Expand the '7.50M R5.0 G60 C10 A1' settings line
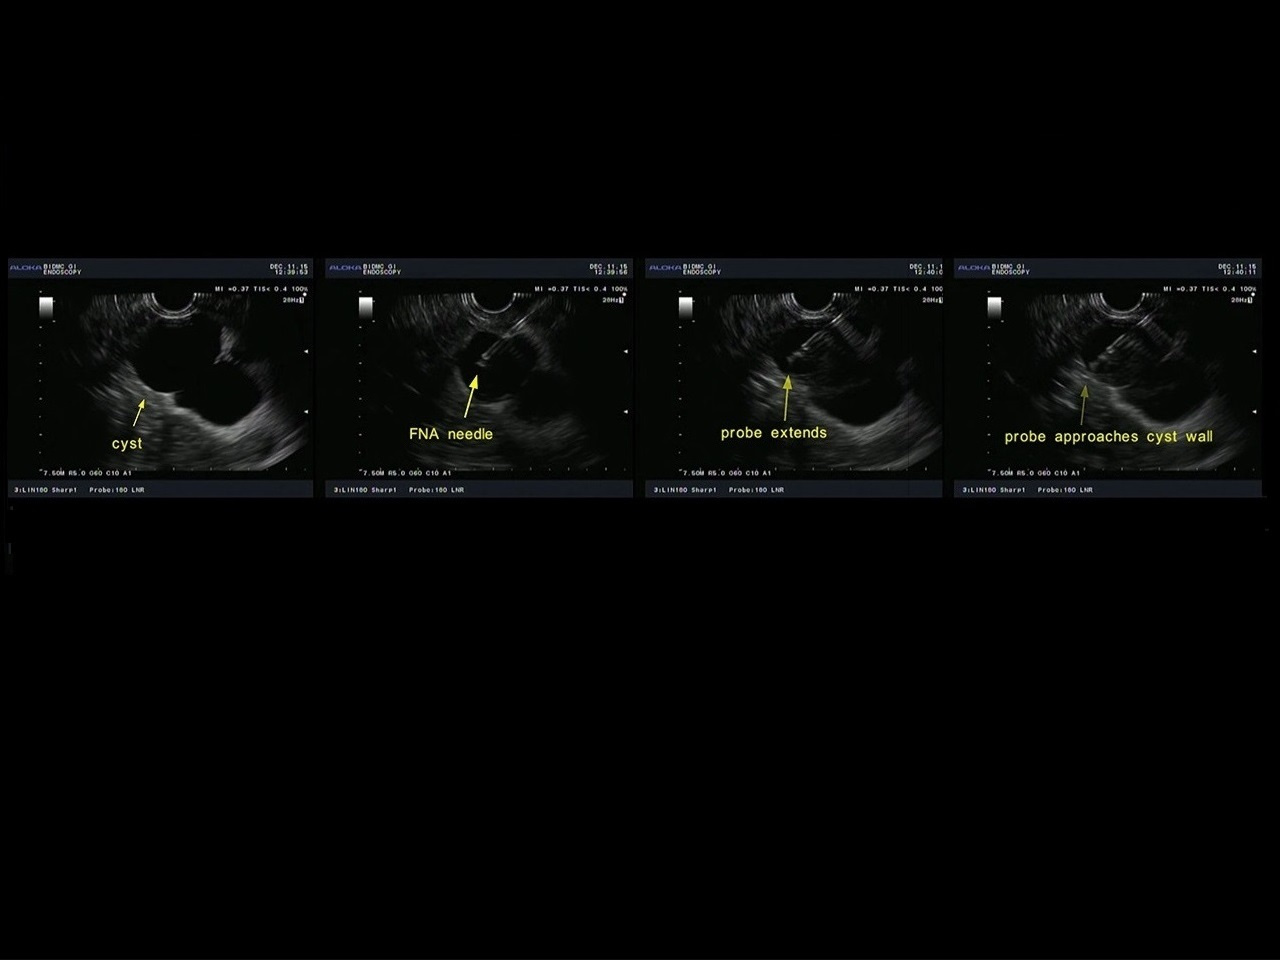Screen dimensions: 1280x960 coord(85,472)
